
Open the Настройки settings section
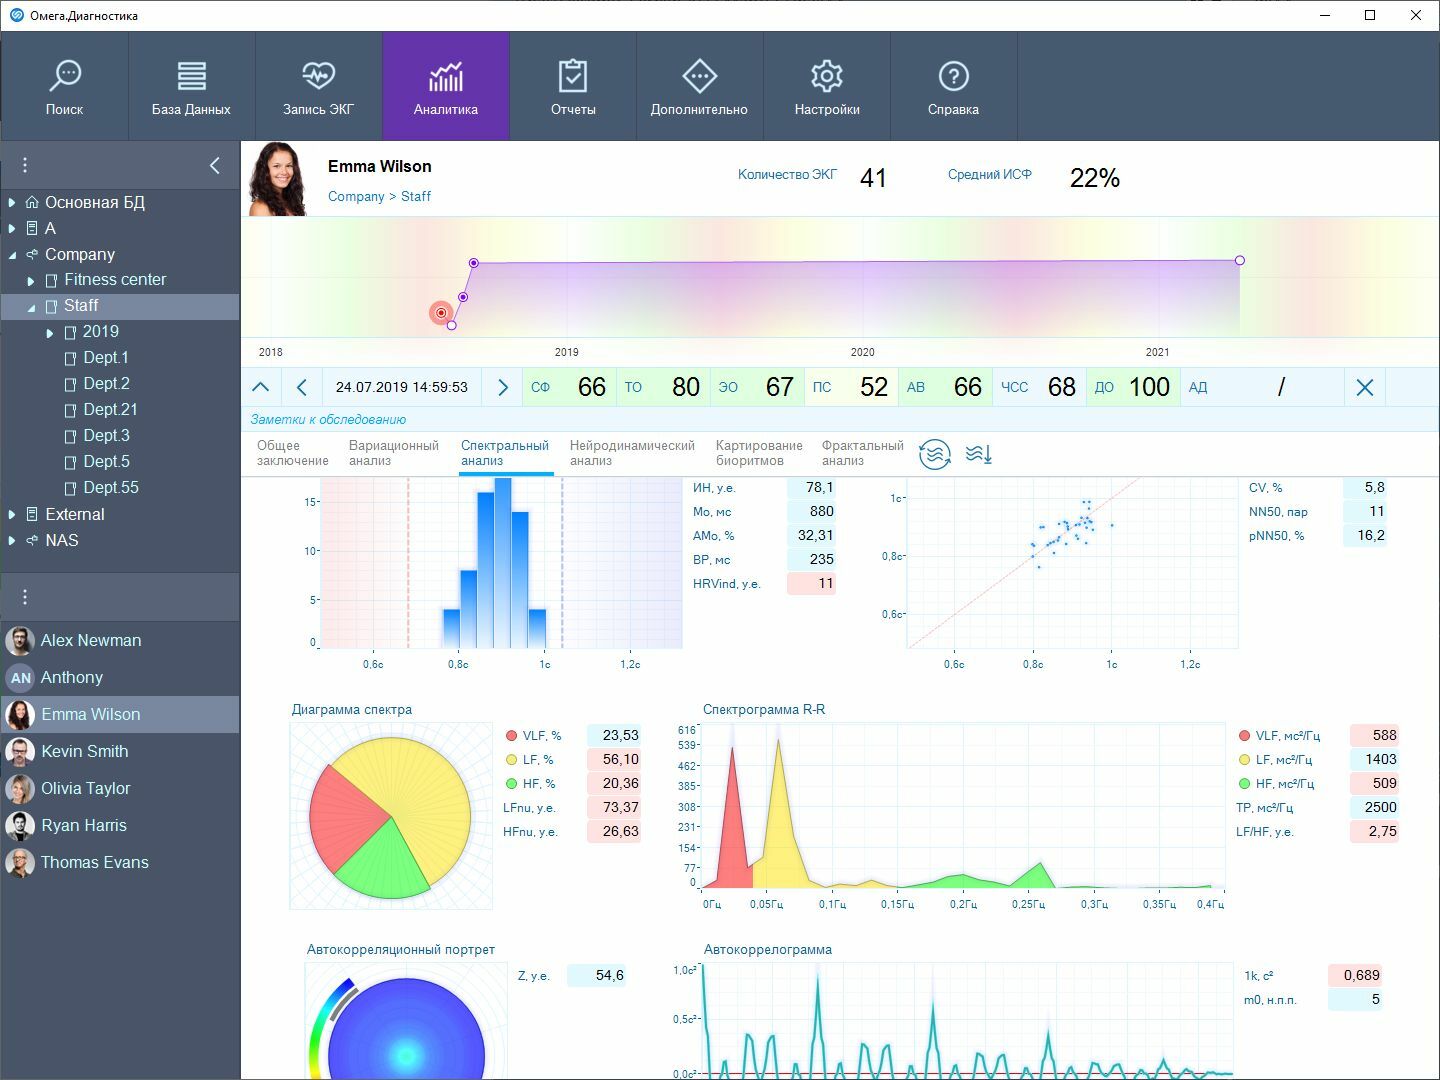coord(827,86)
